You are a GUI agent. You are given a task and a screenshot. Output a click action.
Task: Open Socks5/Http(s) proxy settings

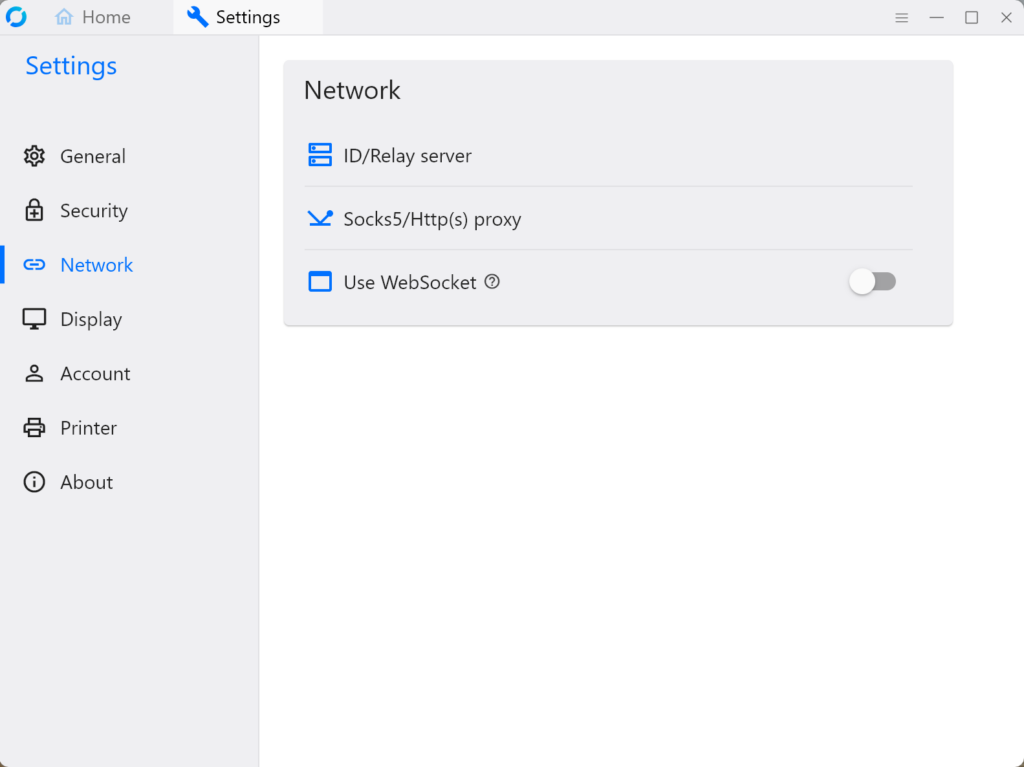[x=432, y=219]
